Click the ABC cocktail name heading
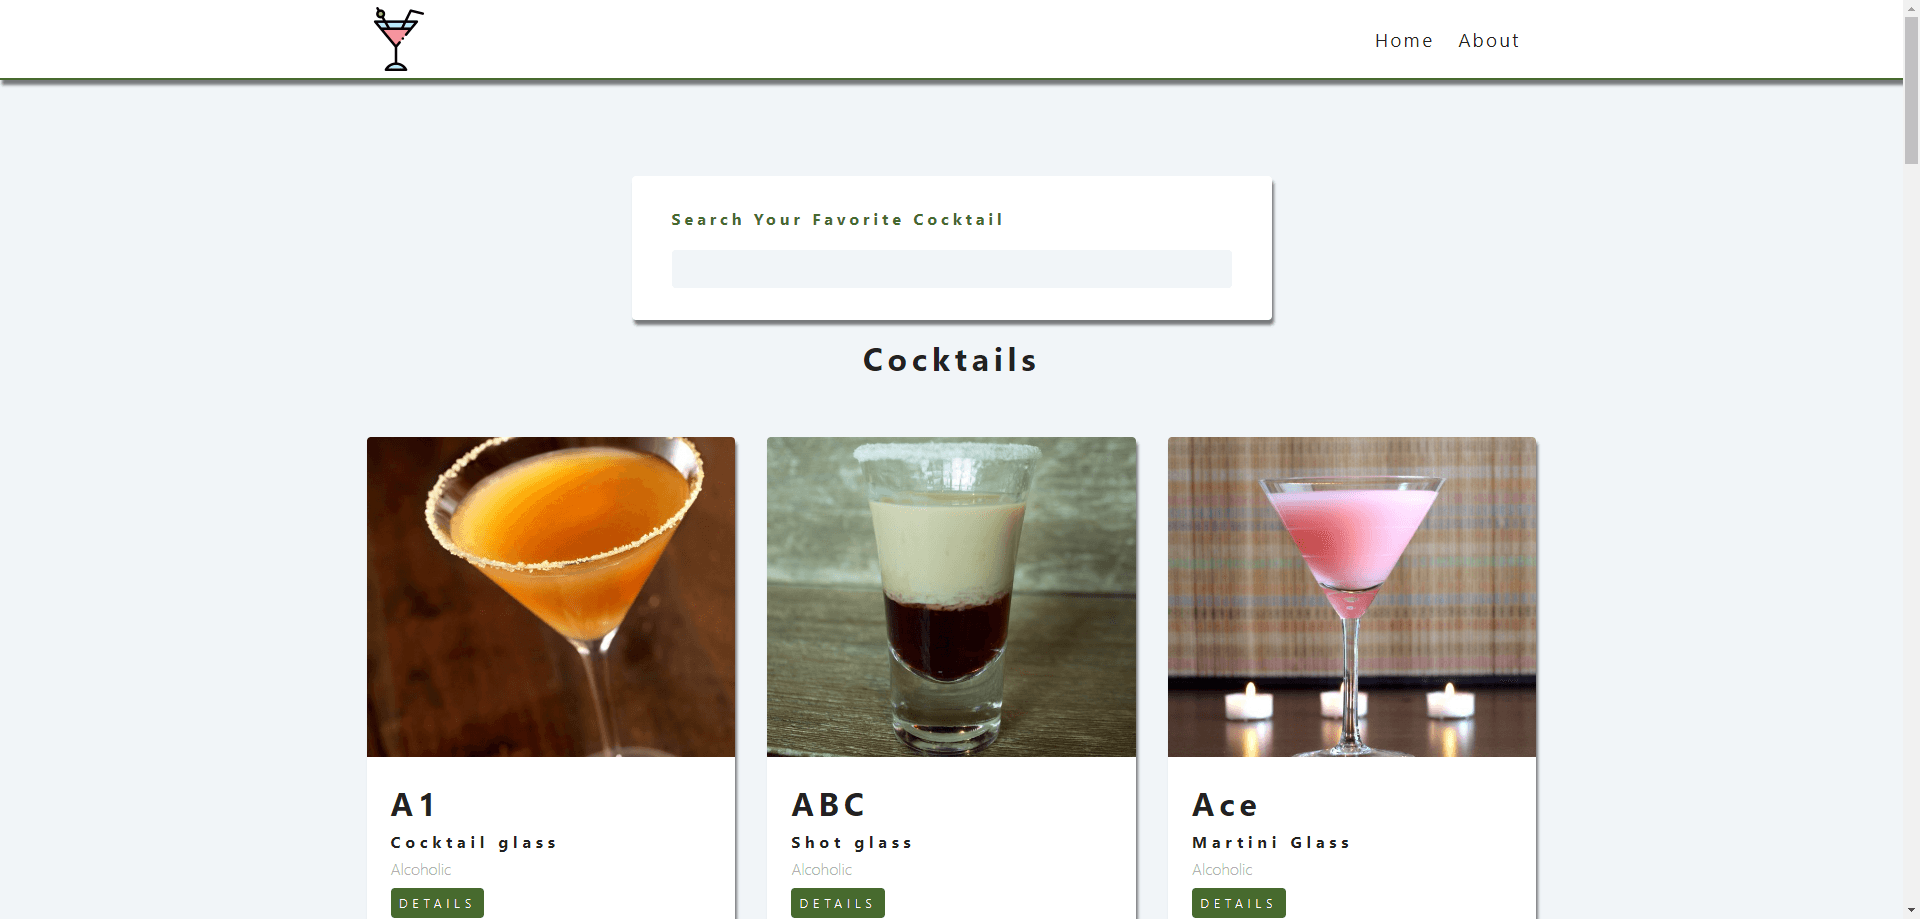The width and height of the screenshot is (1920, 919). 829,805
